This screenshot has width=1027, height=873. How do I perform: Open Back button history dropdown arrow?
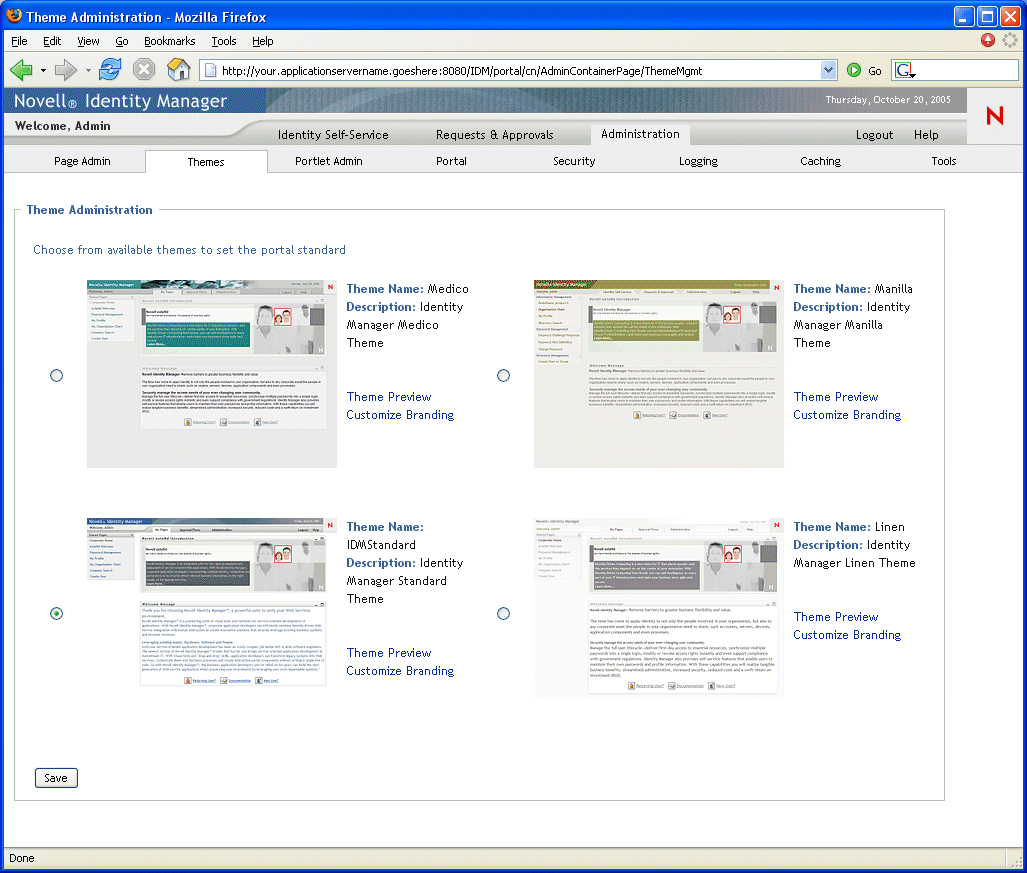43,70
